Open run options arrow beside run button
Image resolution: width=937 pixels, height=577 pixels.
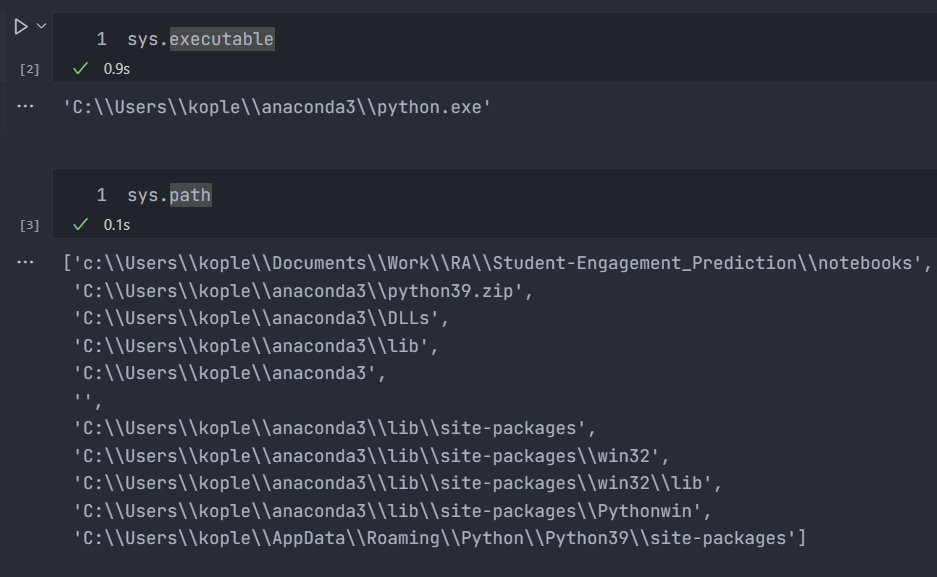(x=41, y=26)
